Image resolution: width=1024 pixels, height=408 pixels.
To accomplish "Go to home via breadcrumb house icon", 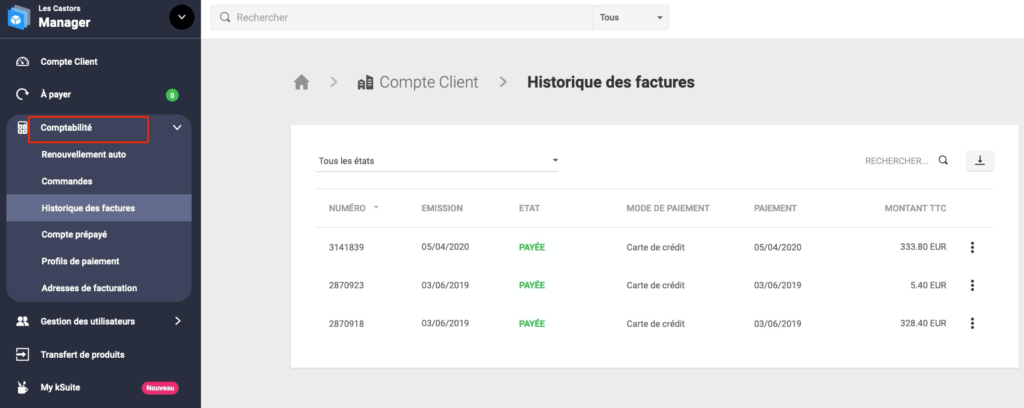I will (x=301, y=82).
